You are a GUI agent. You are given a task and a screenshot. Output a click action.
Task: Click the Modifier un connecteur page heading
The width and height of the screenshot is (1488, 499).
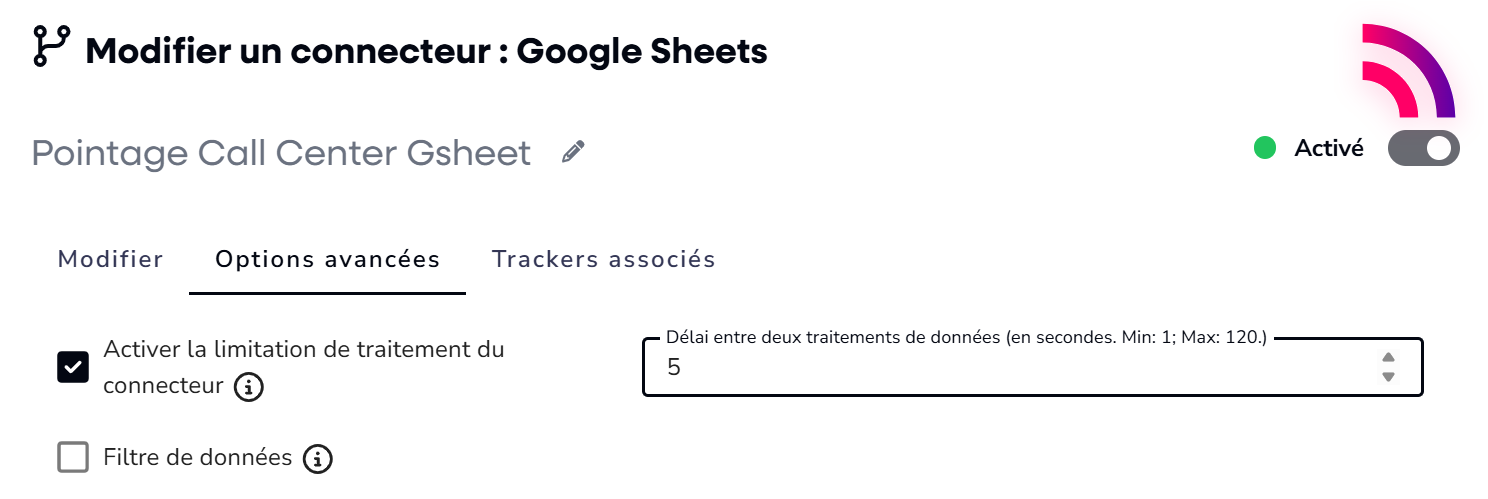click(x=427, y=50)
